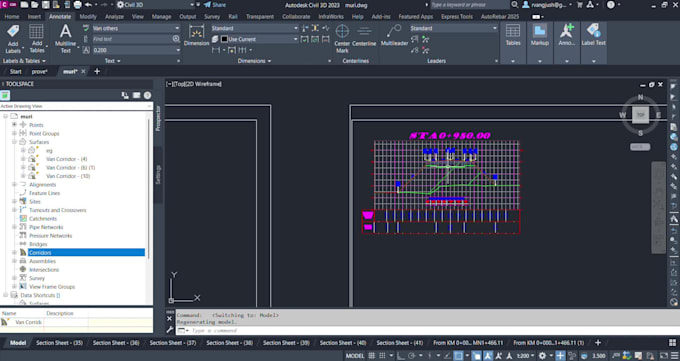Click the Label Text icon
680x361 pixels.
click(x=593, y=31)
